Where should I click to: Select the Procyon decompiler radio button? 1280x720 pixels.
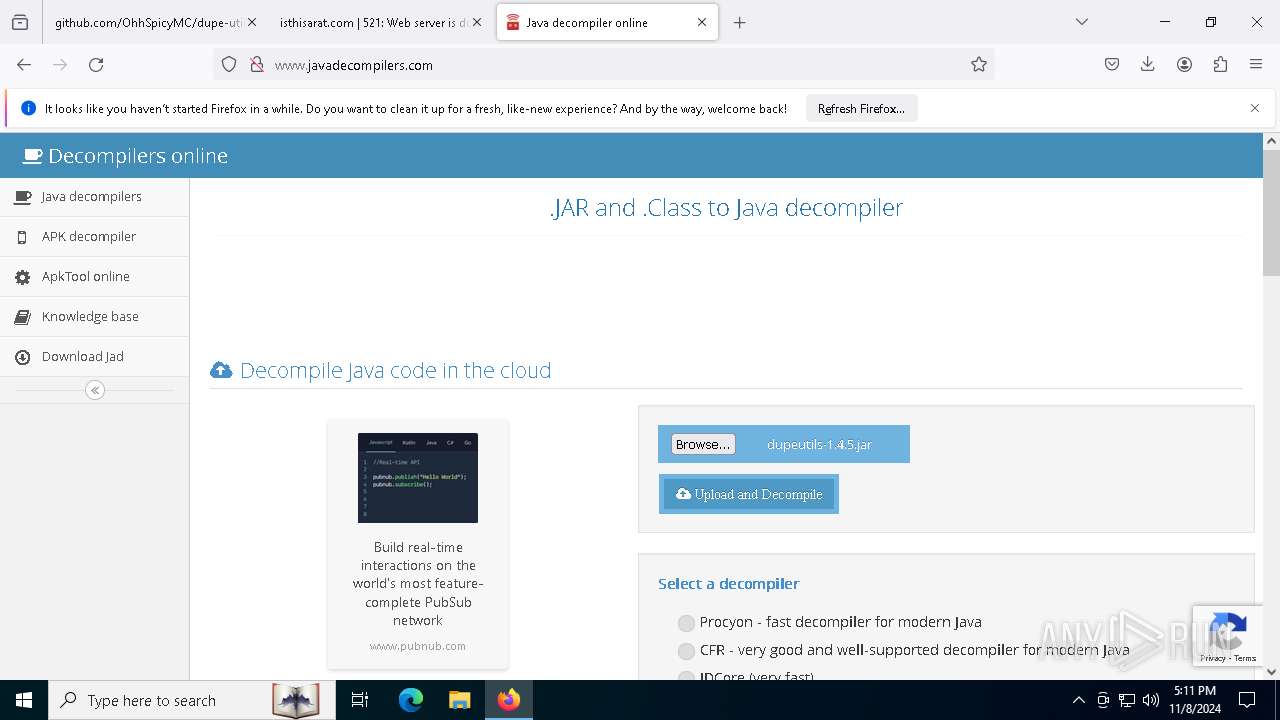point(686,623)
